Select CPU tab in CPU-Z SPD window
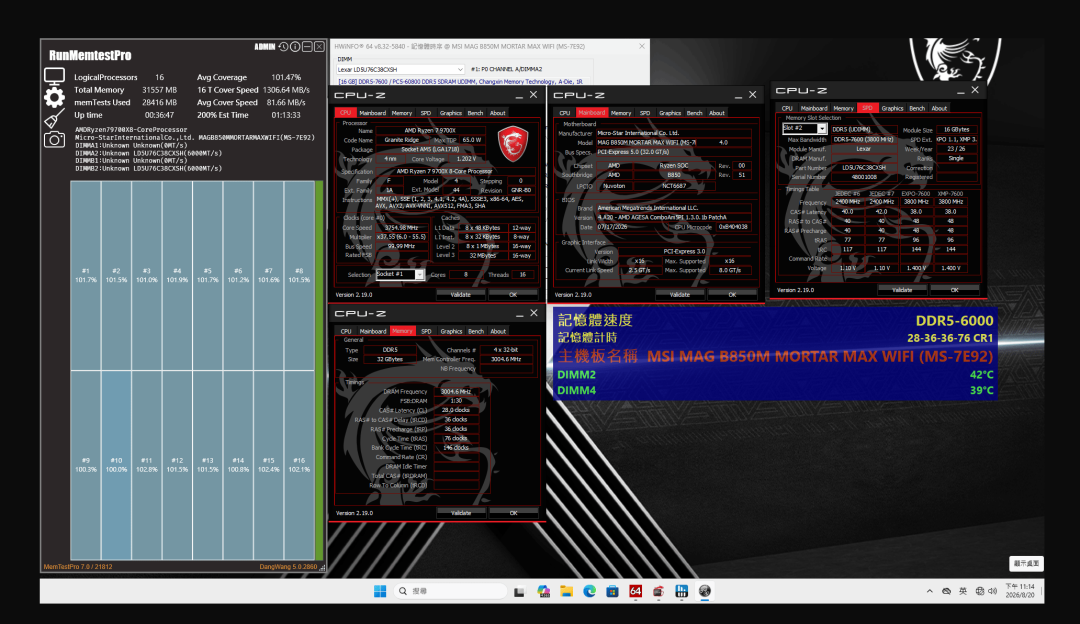 point(787,108)
